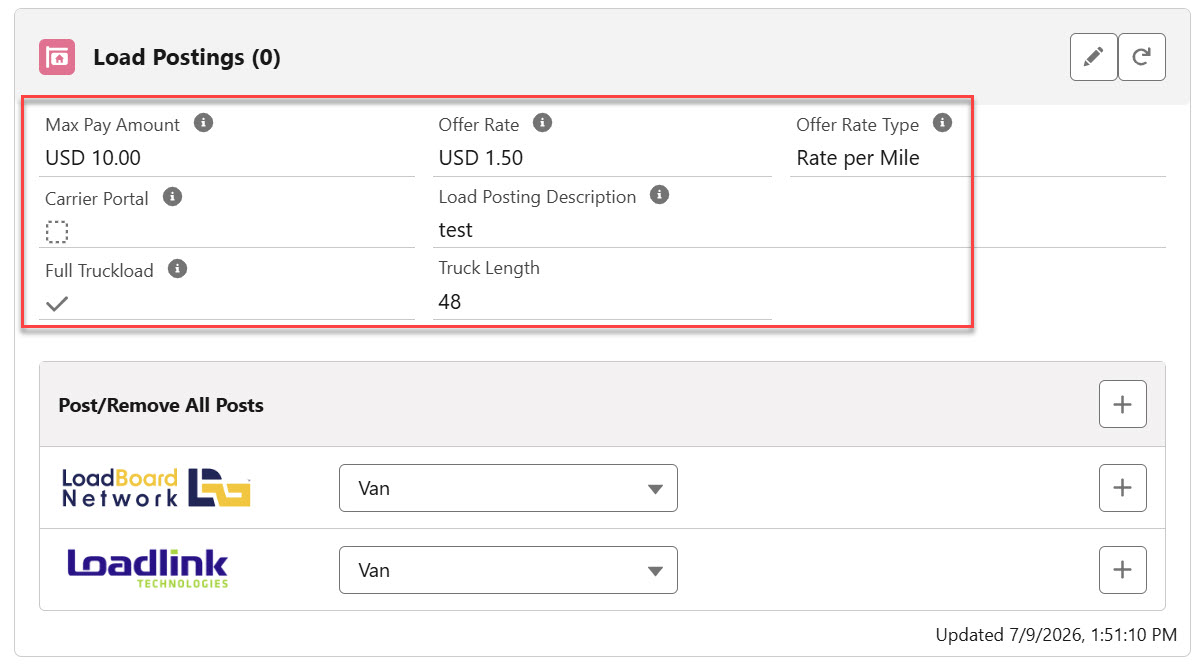The width and height of the screenshot is (1204, 671).
Task: Show info for Offer Rate Type
Action: pyautogui.click(x=941, y=123)
